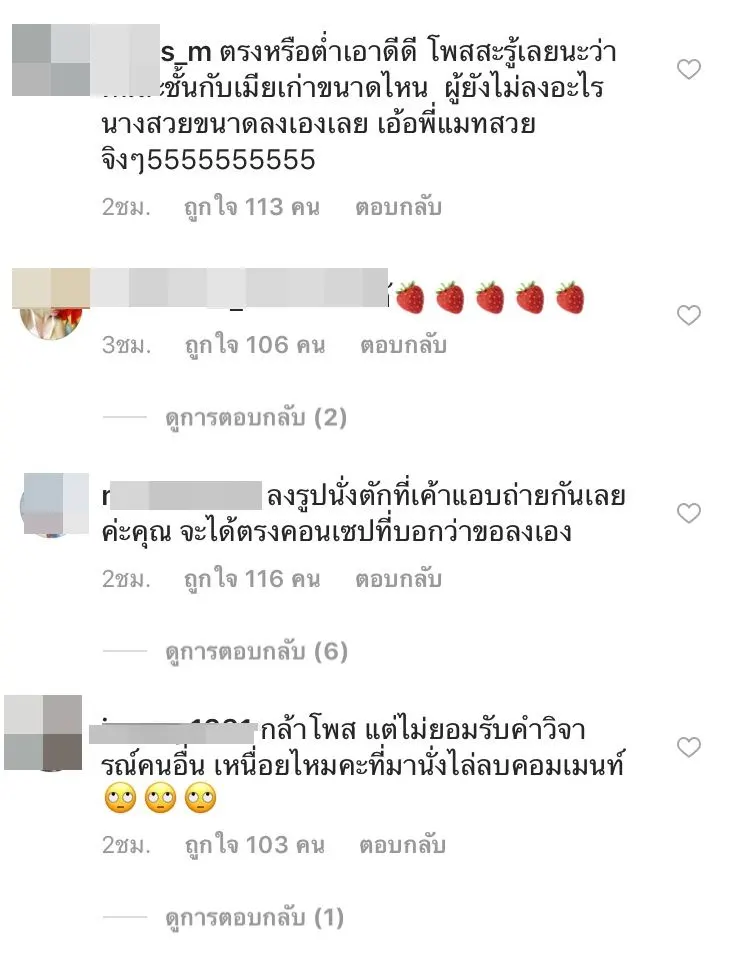This screenshot has width=745, height=965.
Task: Open profile picture beside strawberry comment
Action: (x=52, y=305)
